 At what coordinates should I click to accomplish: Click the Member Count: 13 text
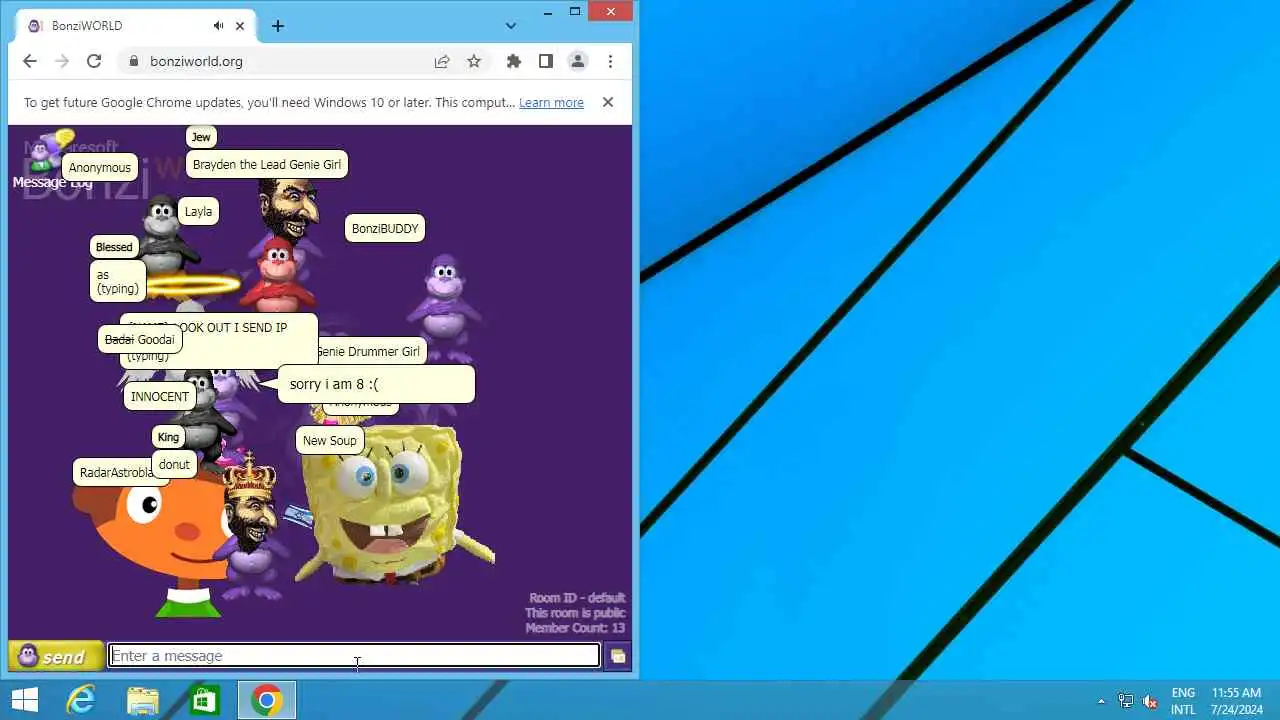[x=575, y=628]
